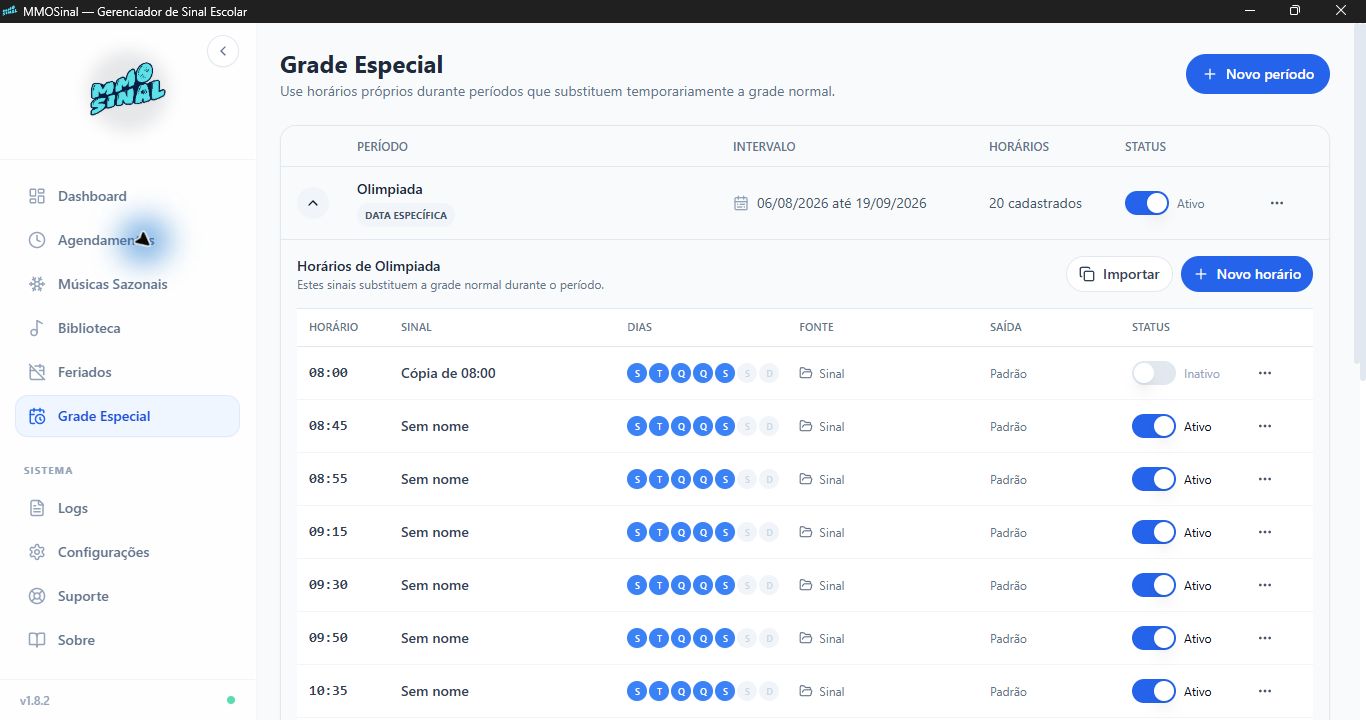Open the Biblioteca page
The height and width of the screenshot is (720, 1366).
127,328
